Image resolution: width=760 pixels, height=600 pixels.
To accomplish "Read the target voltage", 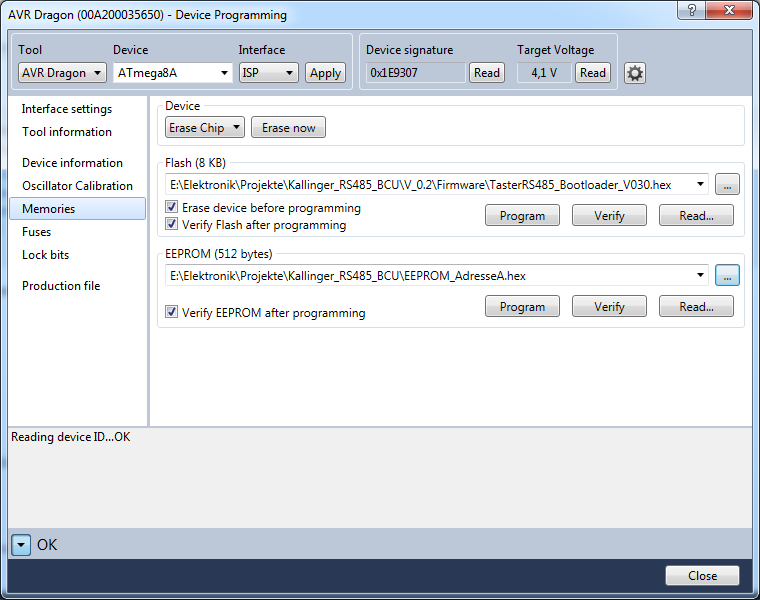I will pos(593,73).
